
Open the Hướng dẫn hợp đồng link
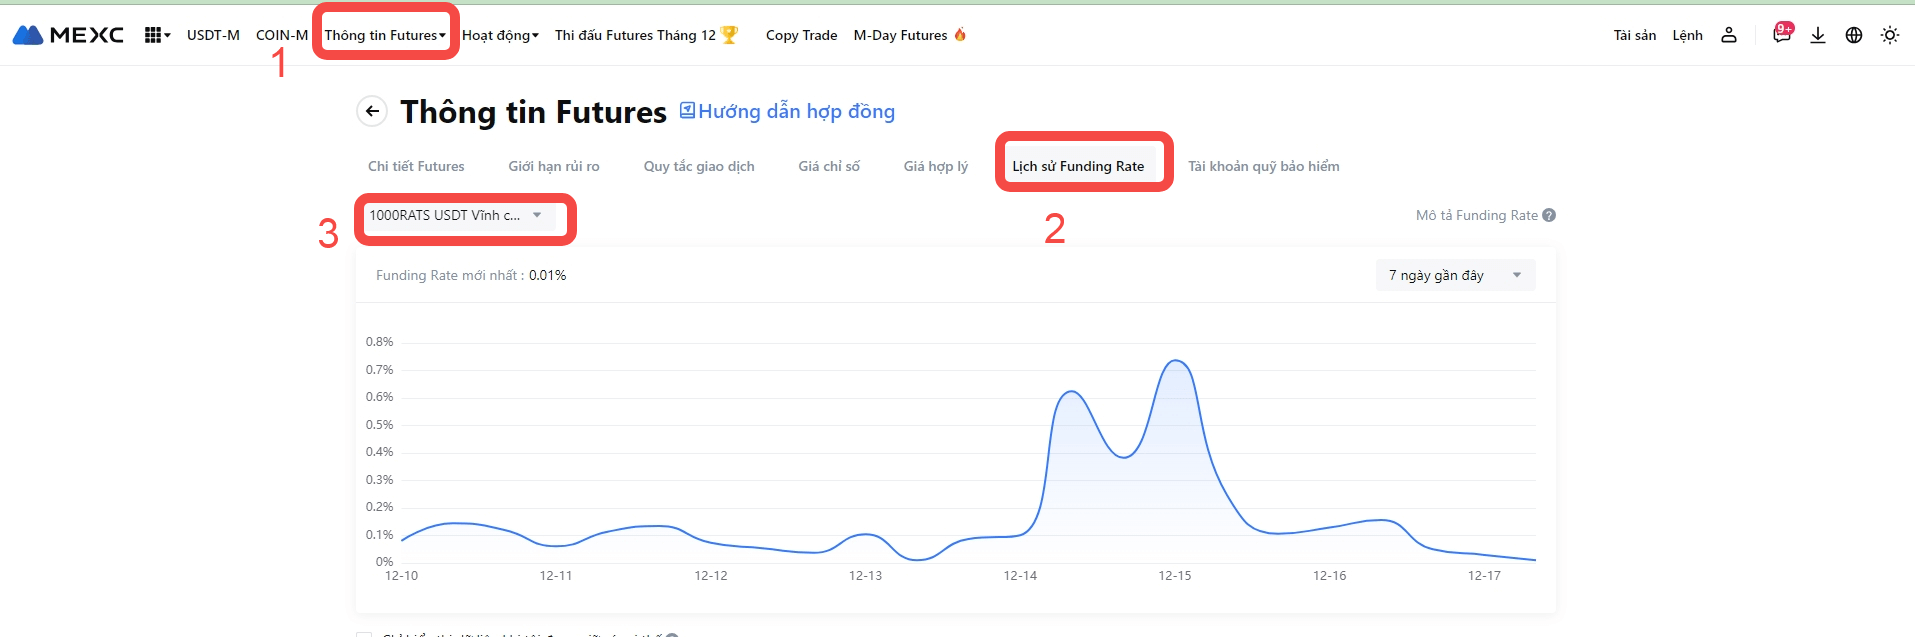[787, 111]
